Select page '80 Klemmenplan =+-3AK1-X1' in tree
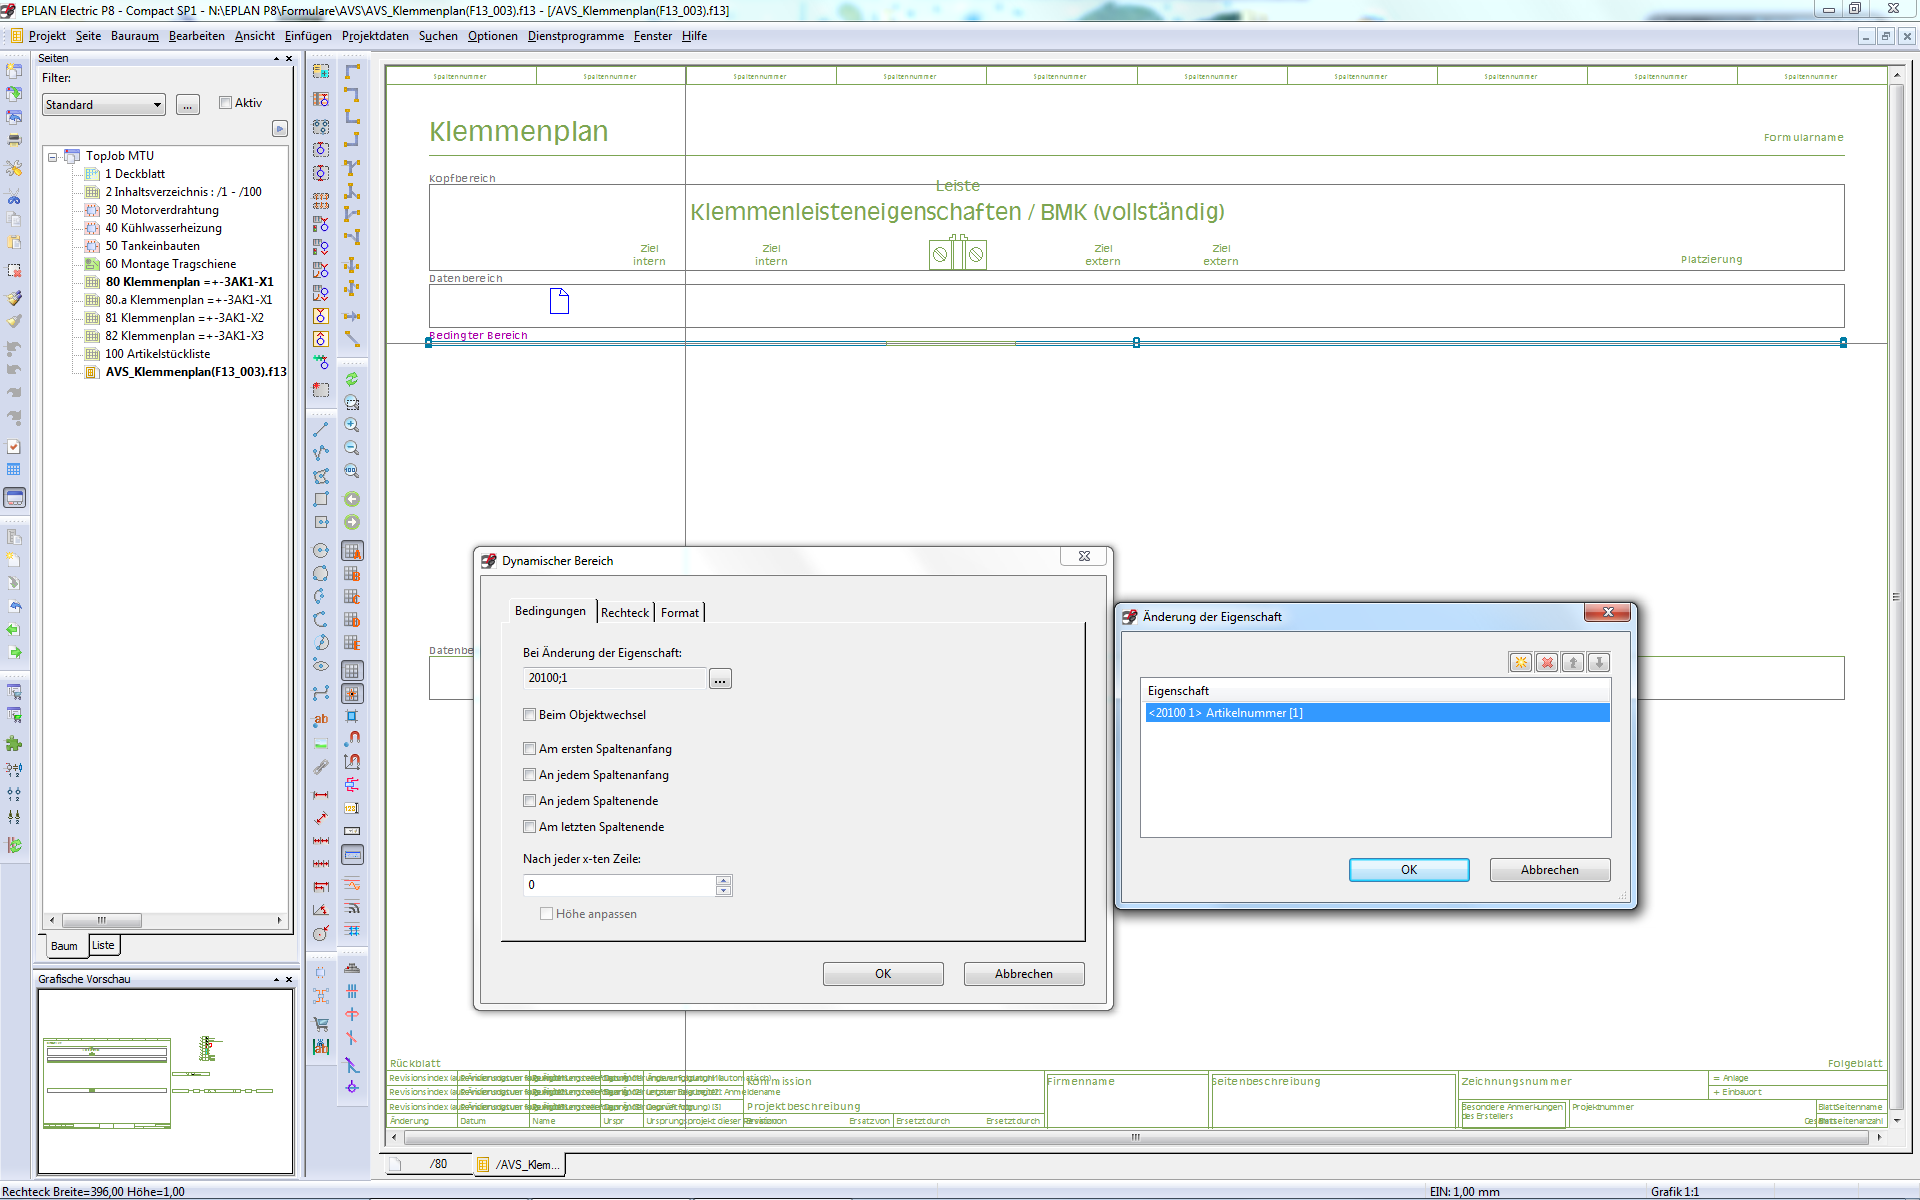The image size is (1920, 1200). pos(189,282)
